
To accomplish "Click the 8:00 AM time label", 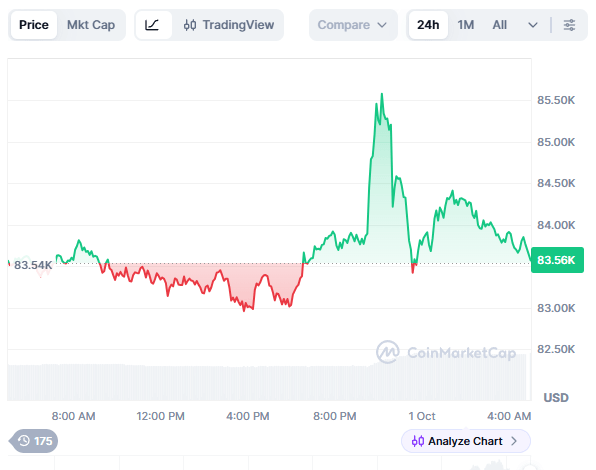I will point(73,416).
